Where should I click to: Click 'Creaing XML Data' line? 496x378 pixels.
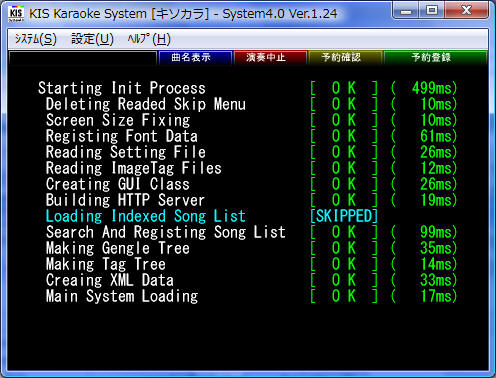tap(110, 280)
